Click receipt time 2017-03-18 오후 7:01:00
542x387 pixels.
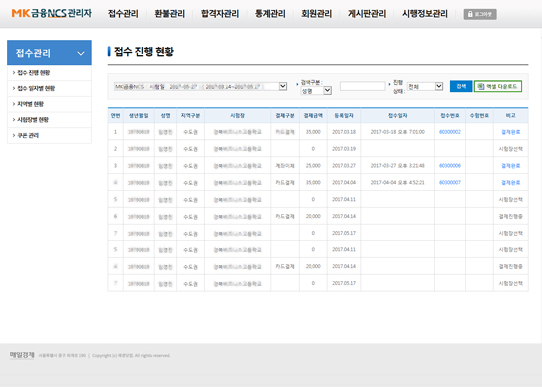(398, 132)
